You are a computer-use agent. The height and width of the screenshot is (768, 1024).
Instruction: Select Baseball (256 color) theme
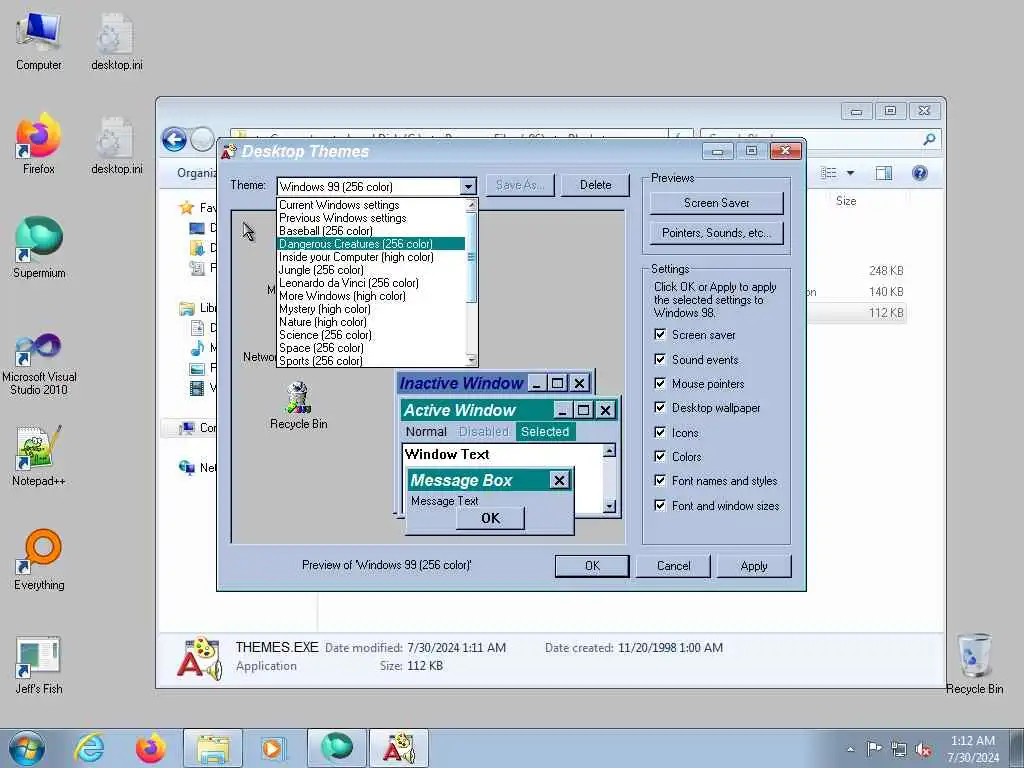pyautogui.click(x=371, y=231)
